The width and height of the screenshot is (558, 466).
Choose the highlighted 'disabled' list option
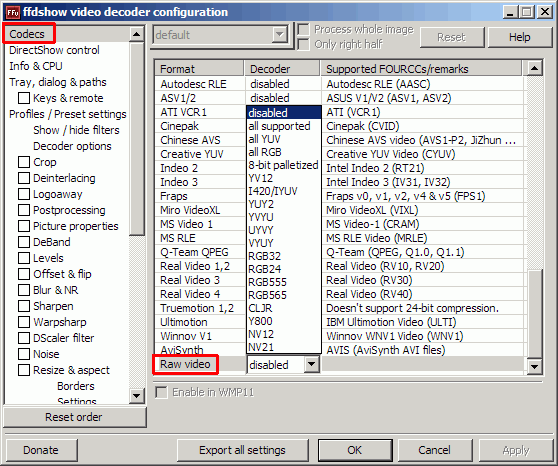point(284,113)
